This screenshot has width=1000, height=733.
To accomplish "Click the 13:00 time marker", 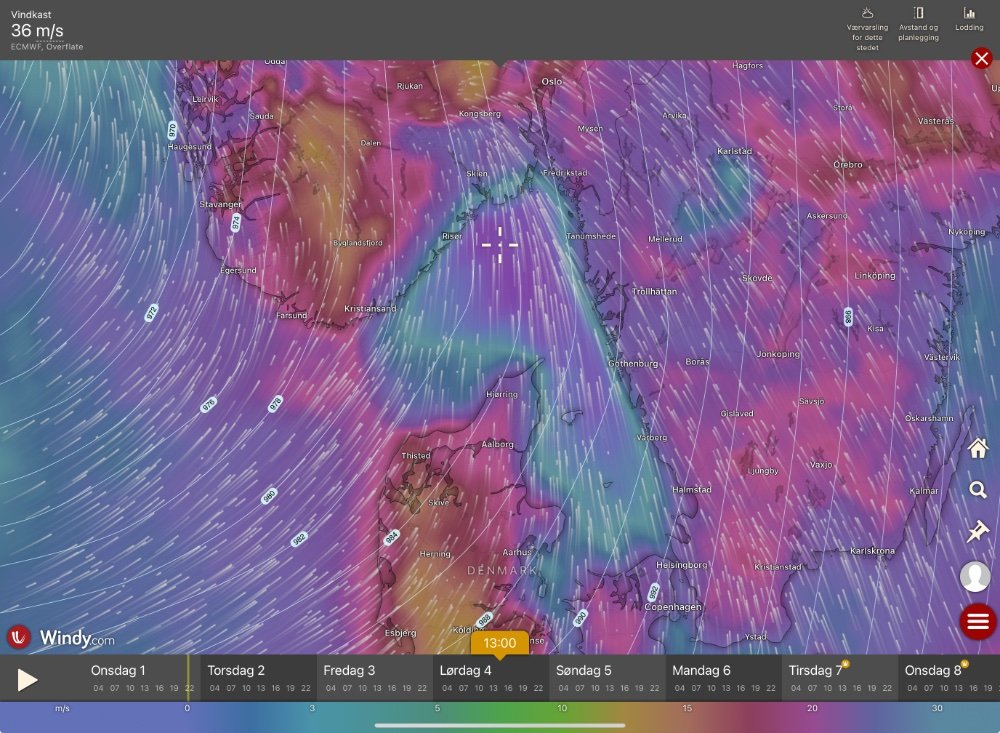I will click(499, 643).
